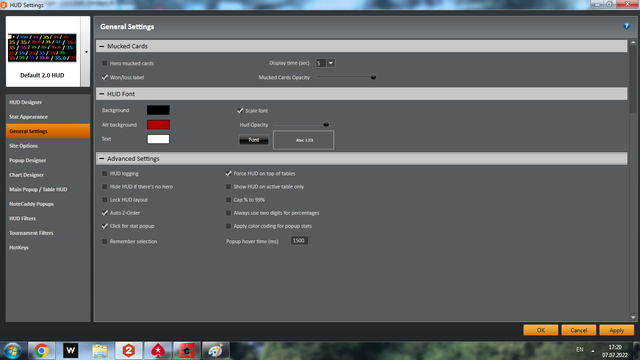
Task: Click the settings panel scroll up arrow
Action: [633, 42]
